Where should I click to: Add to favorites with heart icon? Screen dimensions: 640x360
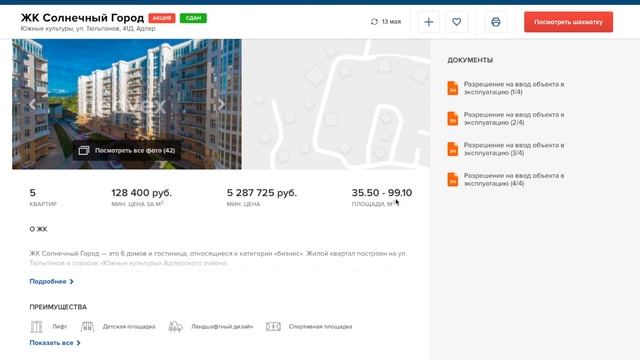tap(456, 22)
